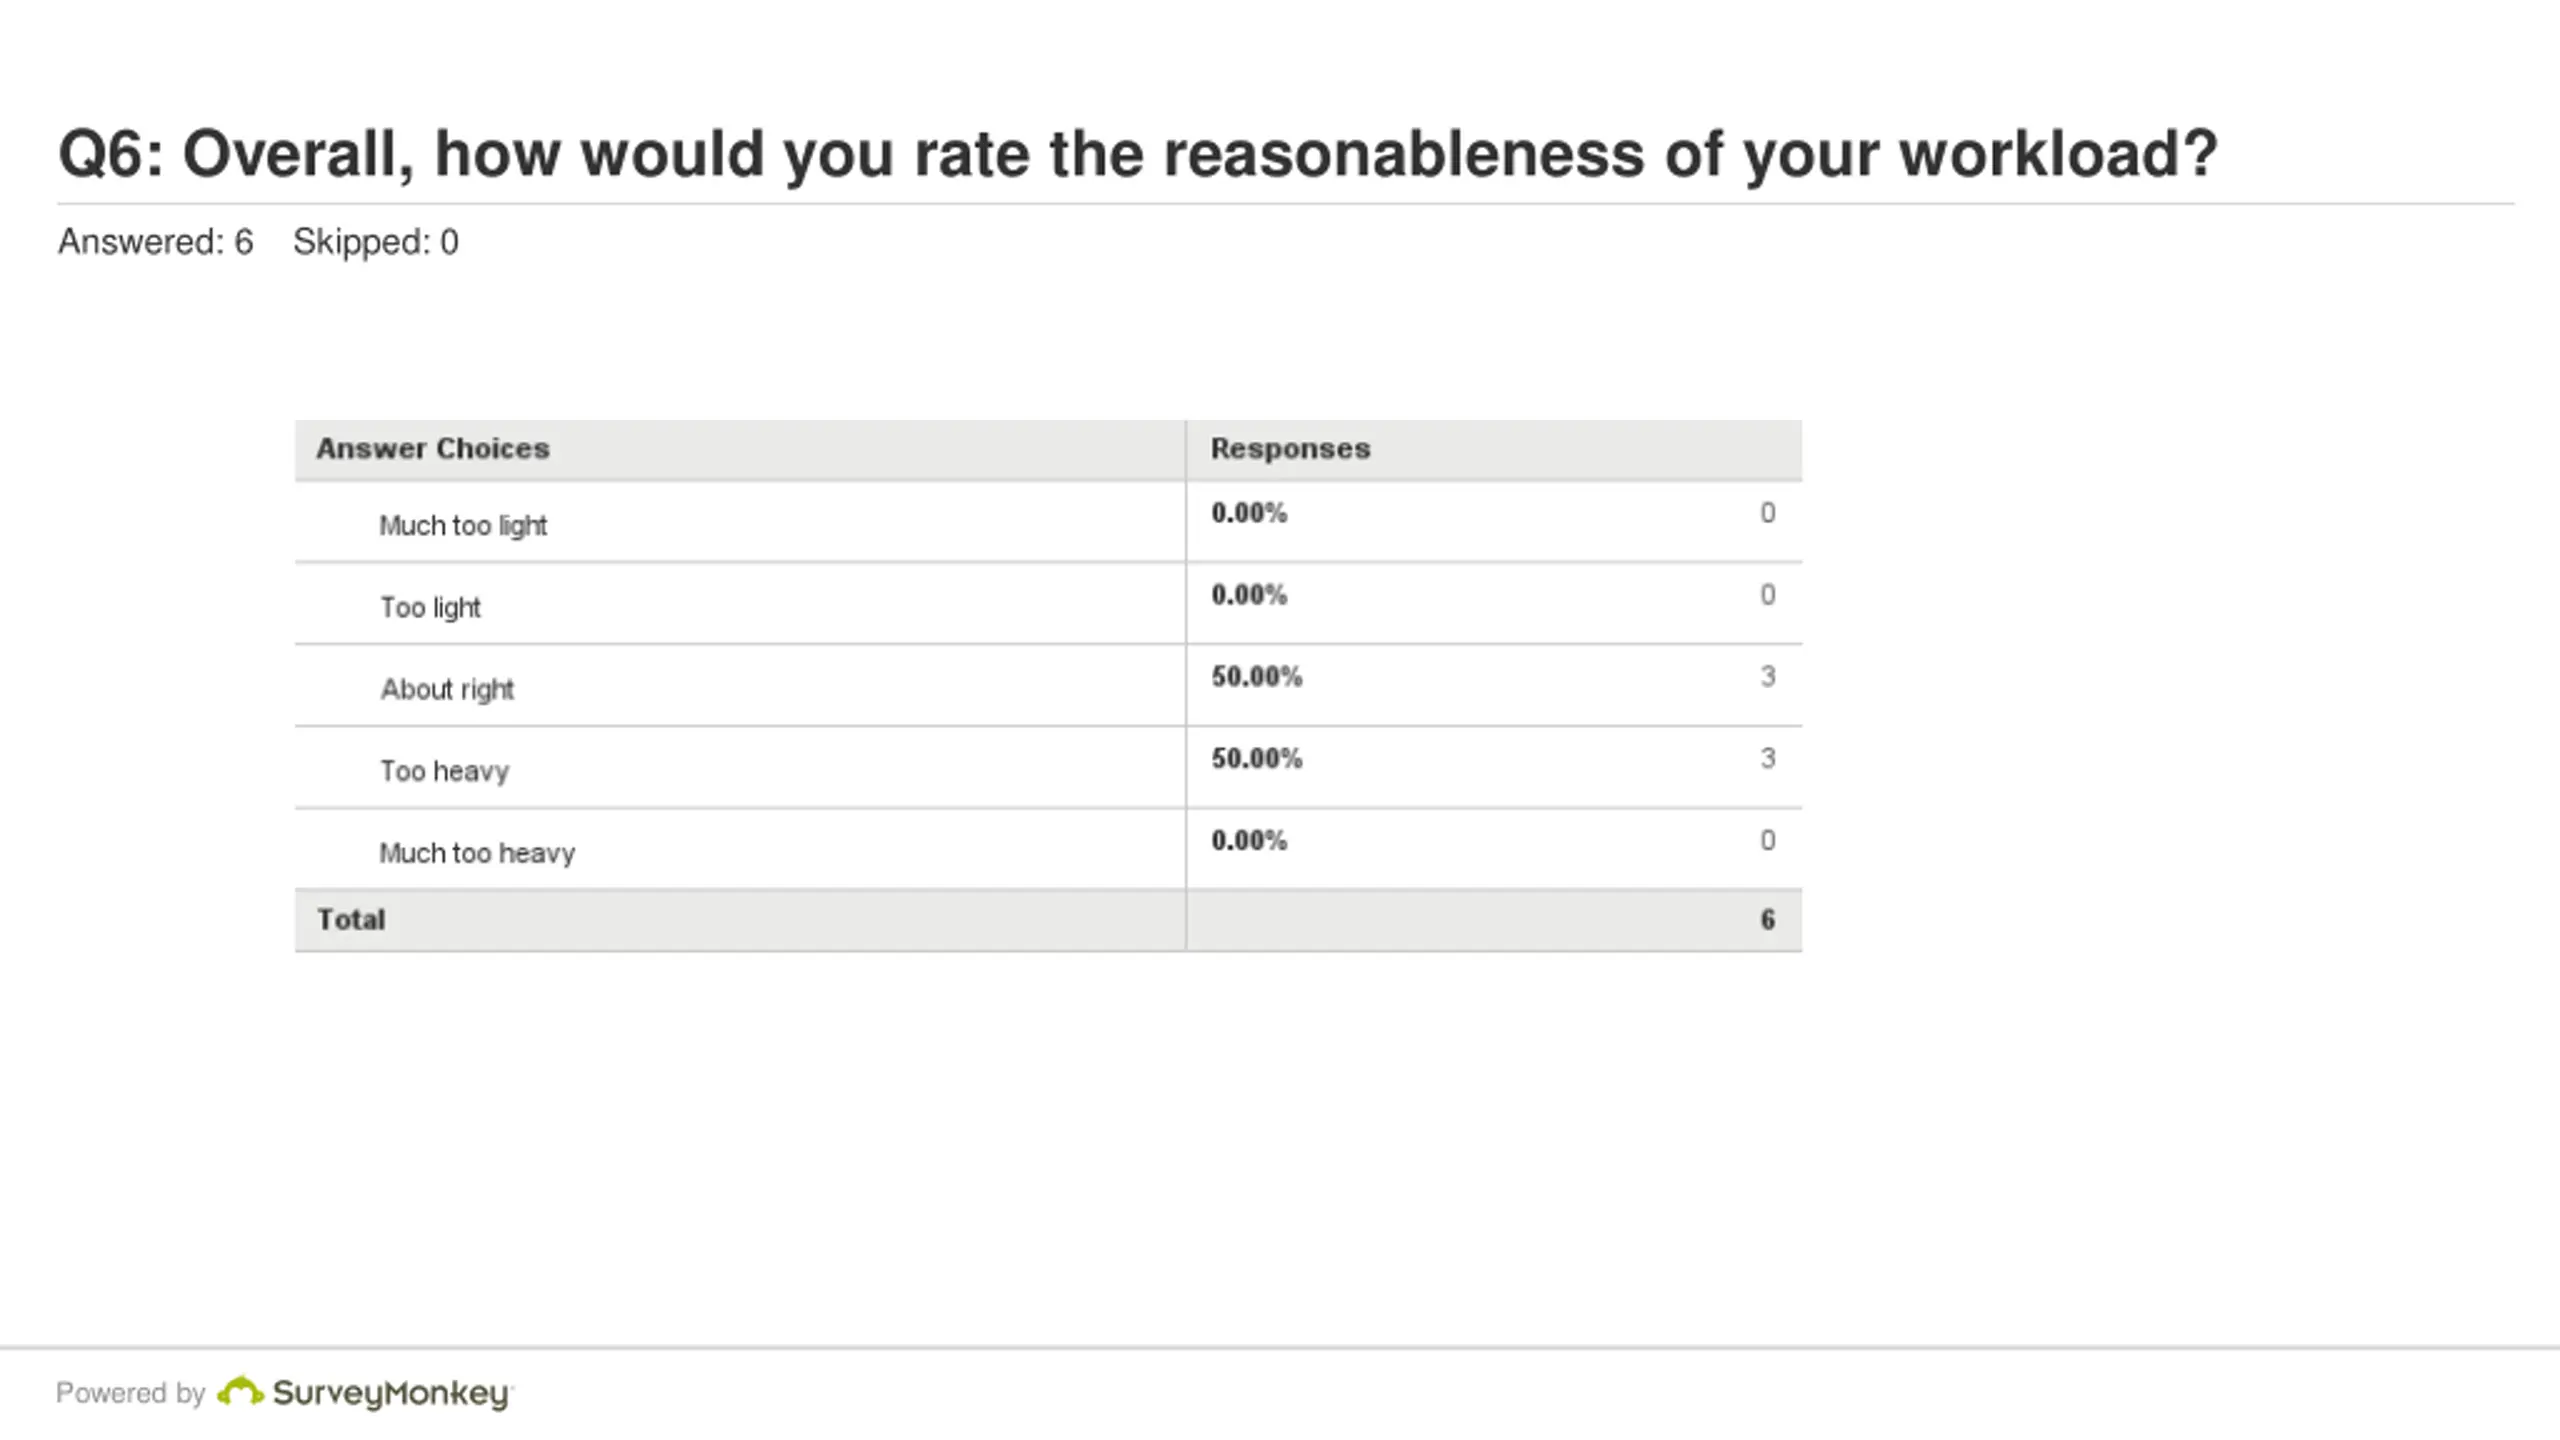The width and height of the screenshot is (2560, 1440).
Task: Click the 50.00% value for About right
Action: 1257,677
